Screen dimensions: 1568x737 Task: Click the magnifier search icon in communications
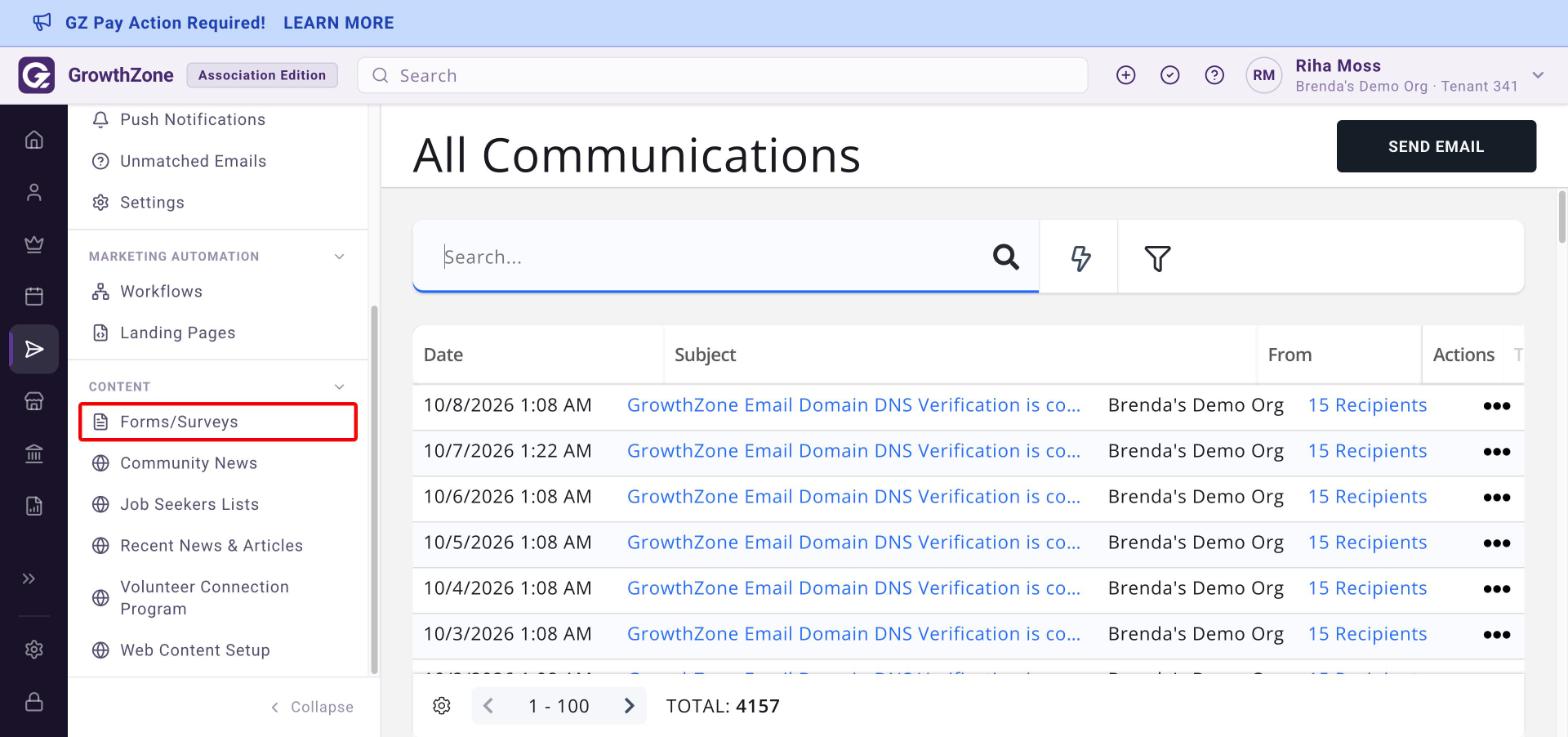tap(1006, 257)
